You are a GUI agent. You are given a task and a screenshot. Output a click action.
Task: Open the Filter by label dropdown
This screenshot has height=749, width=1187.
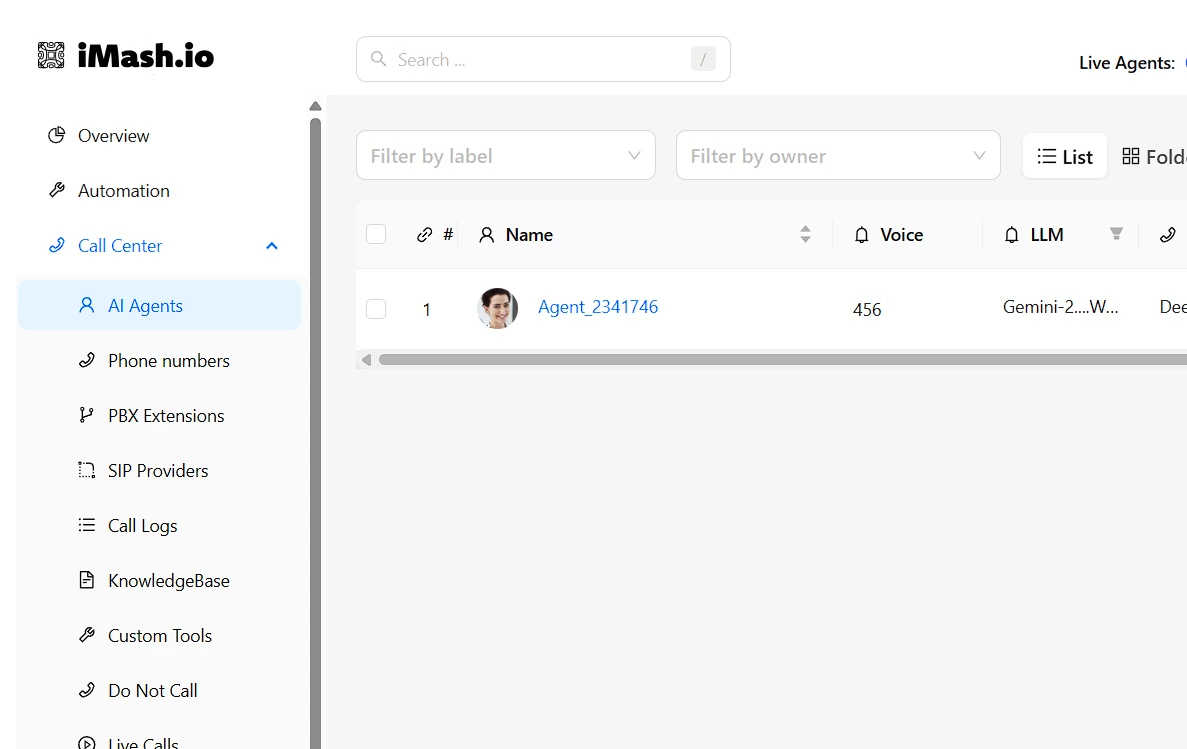[x=505, y=156]
